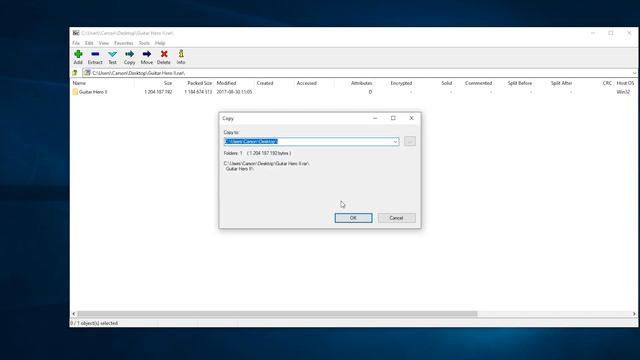
Task: Click the browse button next to Copy to
Action: (x=410, y=141)
